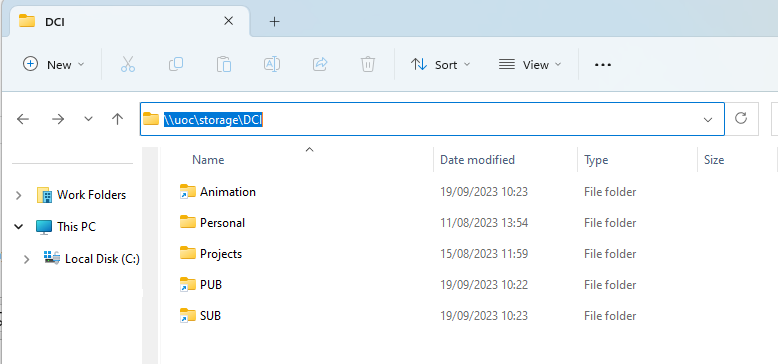Select the Projects folder

point(221,254)
